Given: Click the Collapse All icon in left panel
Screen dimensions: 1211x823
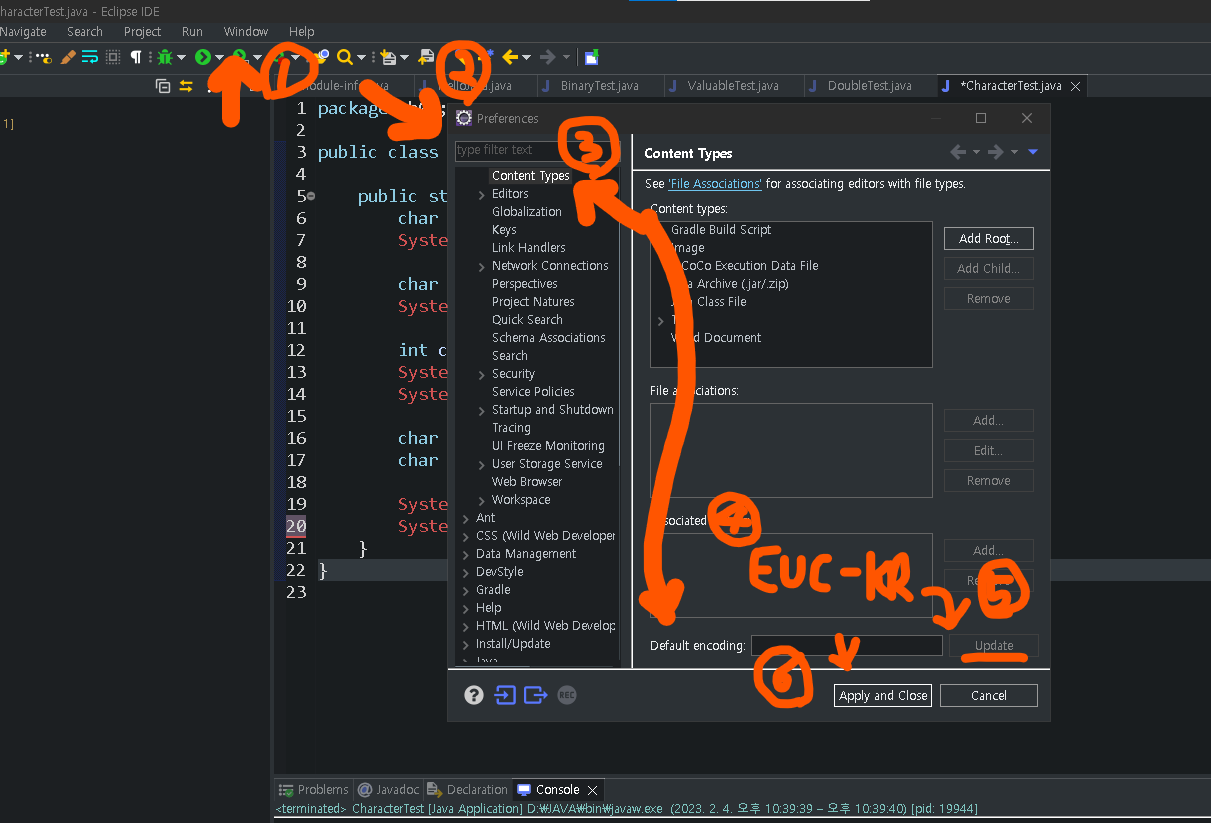Looking at the screenshot, I should coord(163,86).
